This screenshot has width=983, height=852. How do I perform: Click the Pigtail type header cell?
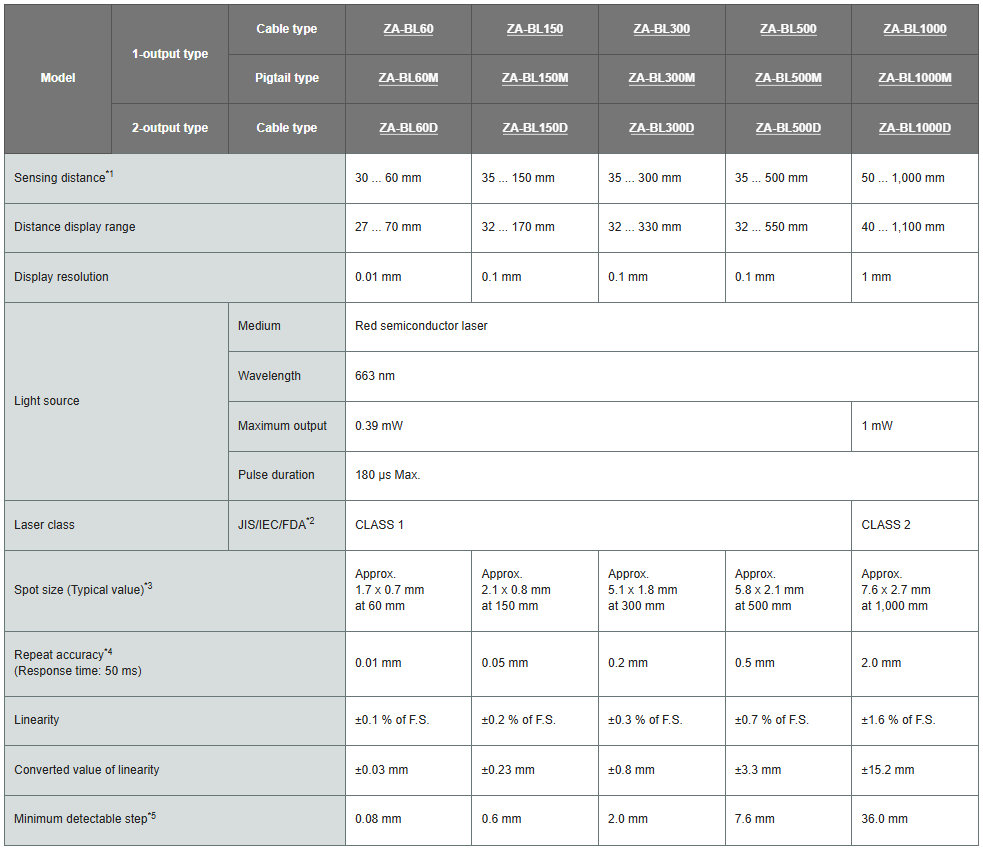click(286, 78)
